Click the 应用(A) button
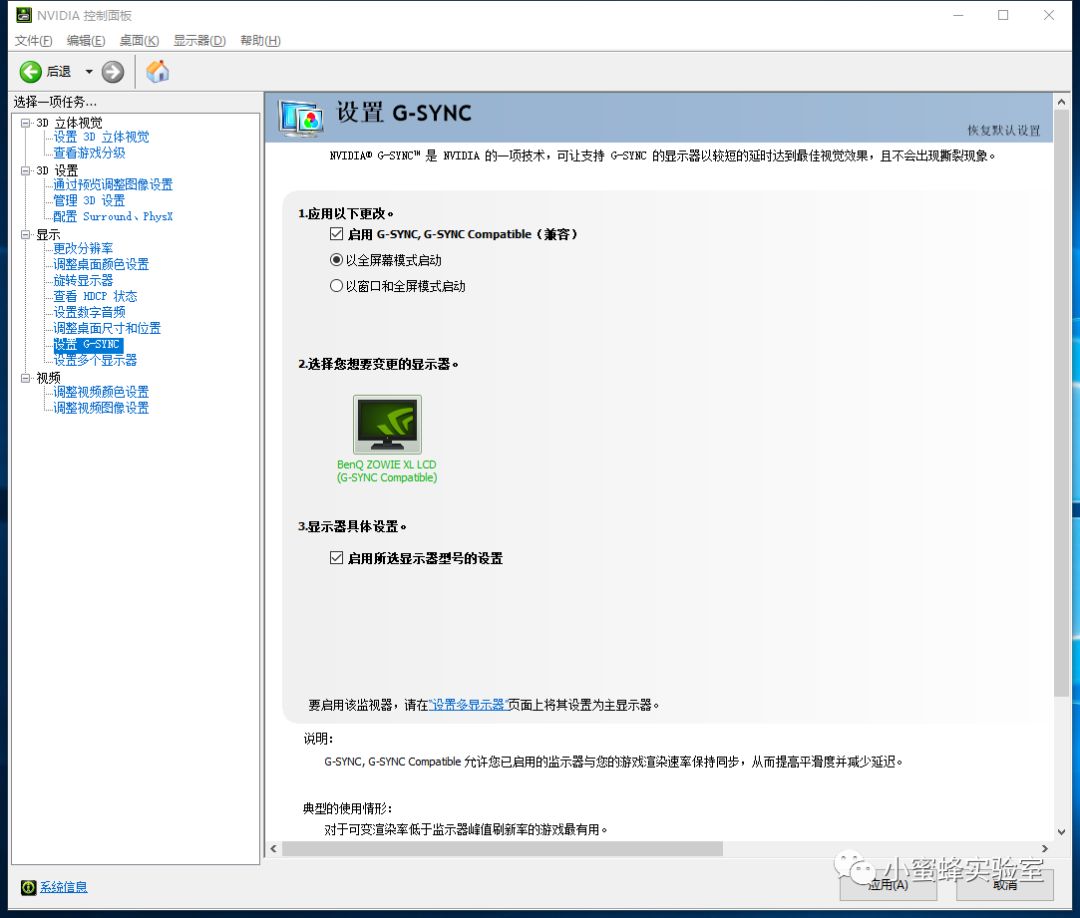 [x=888, y=885]
